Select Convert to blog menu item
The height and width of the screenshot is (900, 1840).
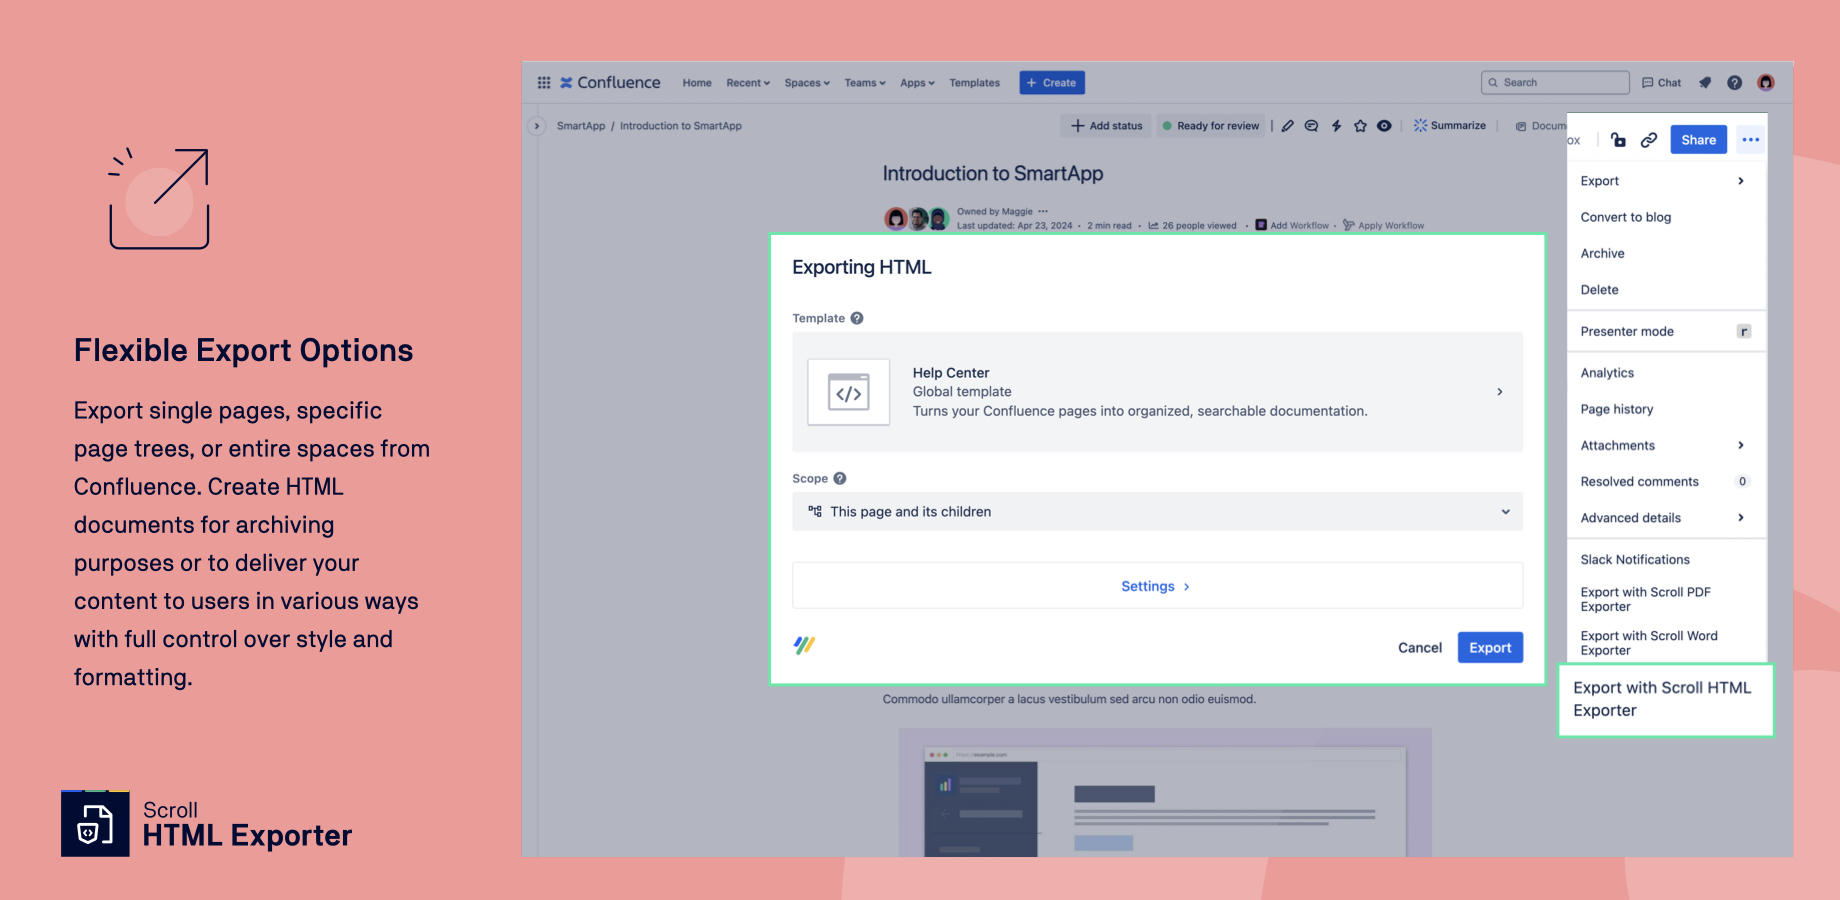click(1624, 217)
